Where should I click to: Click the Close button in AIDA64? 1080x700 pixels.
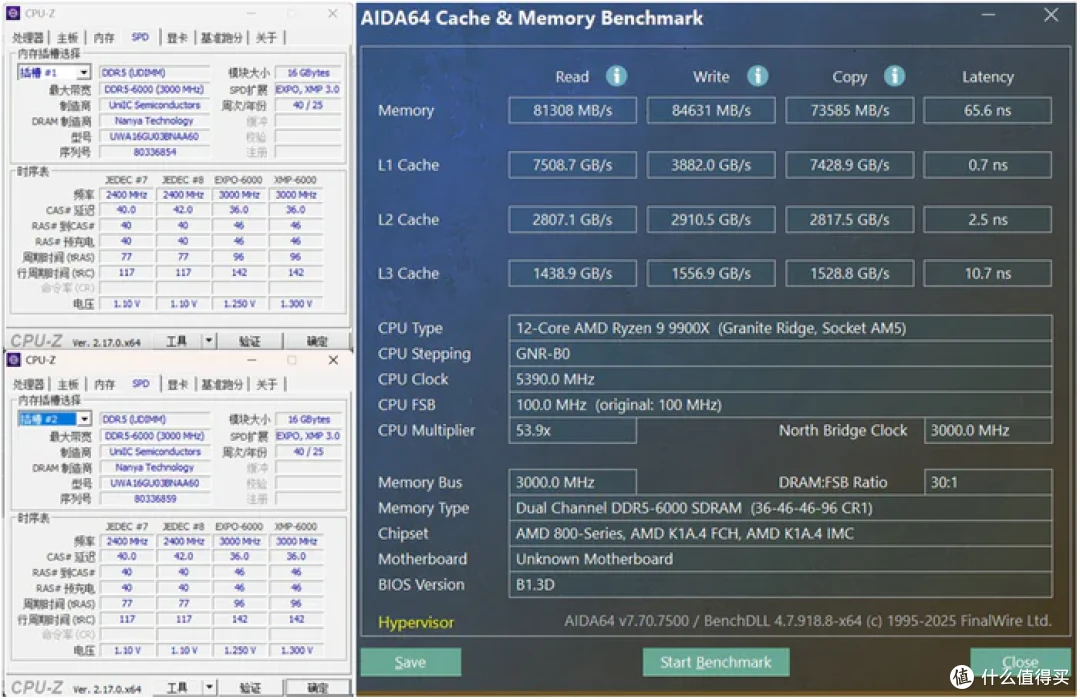(x=1020, y=662)
